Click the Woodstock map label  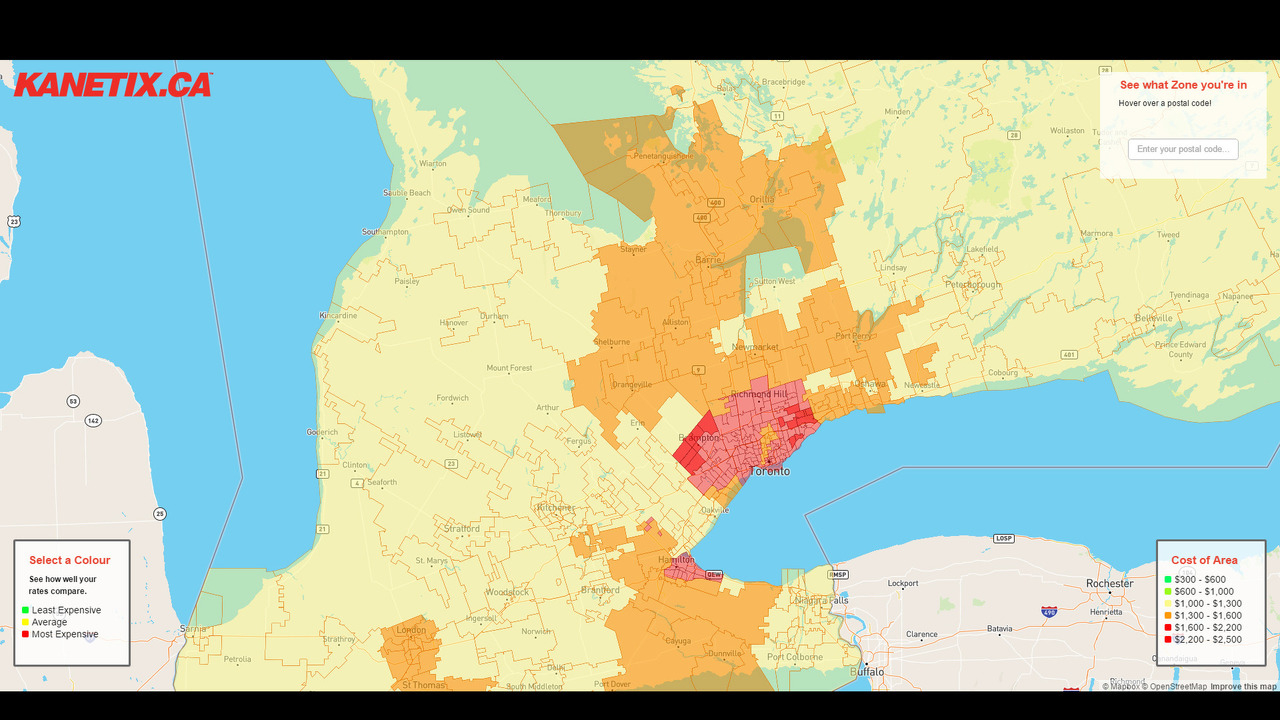(506, 592)
